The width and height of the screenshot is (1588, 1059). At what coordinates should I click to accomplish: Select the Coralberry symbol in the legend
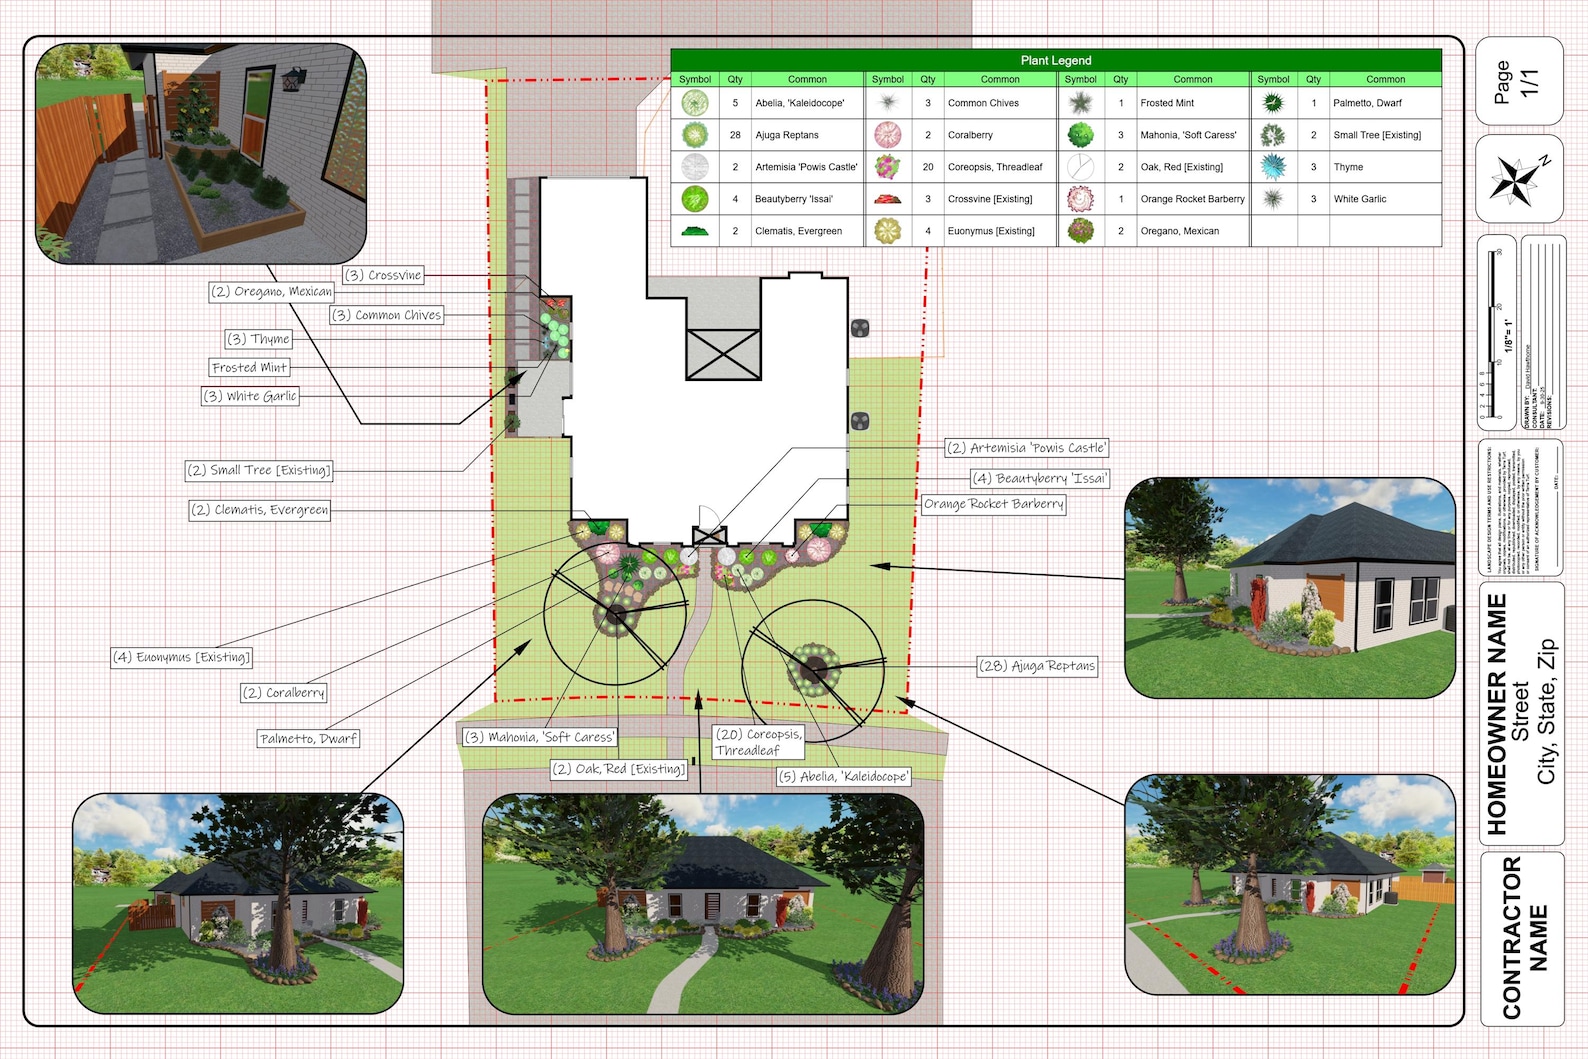pyautogui.click(x=887, y=135)
